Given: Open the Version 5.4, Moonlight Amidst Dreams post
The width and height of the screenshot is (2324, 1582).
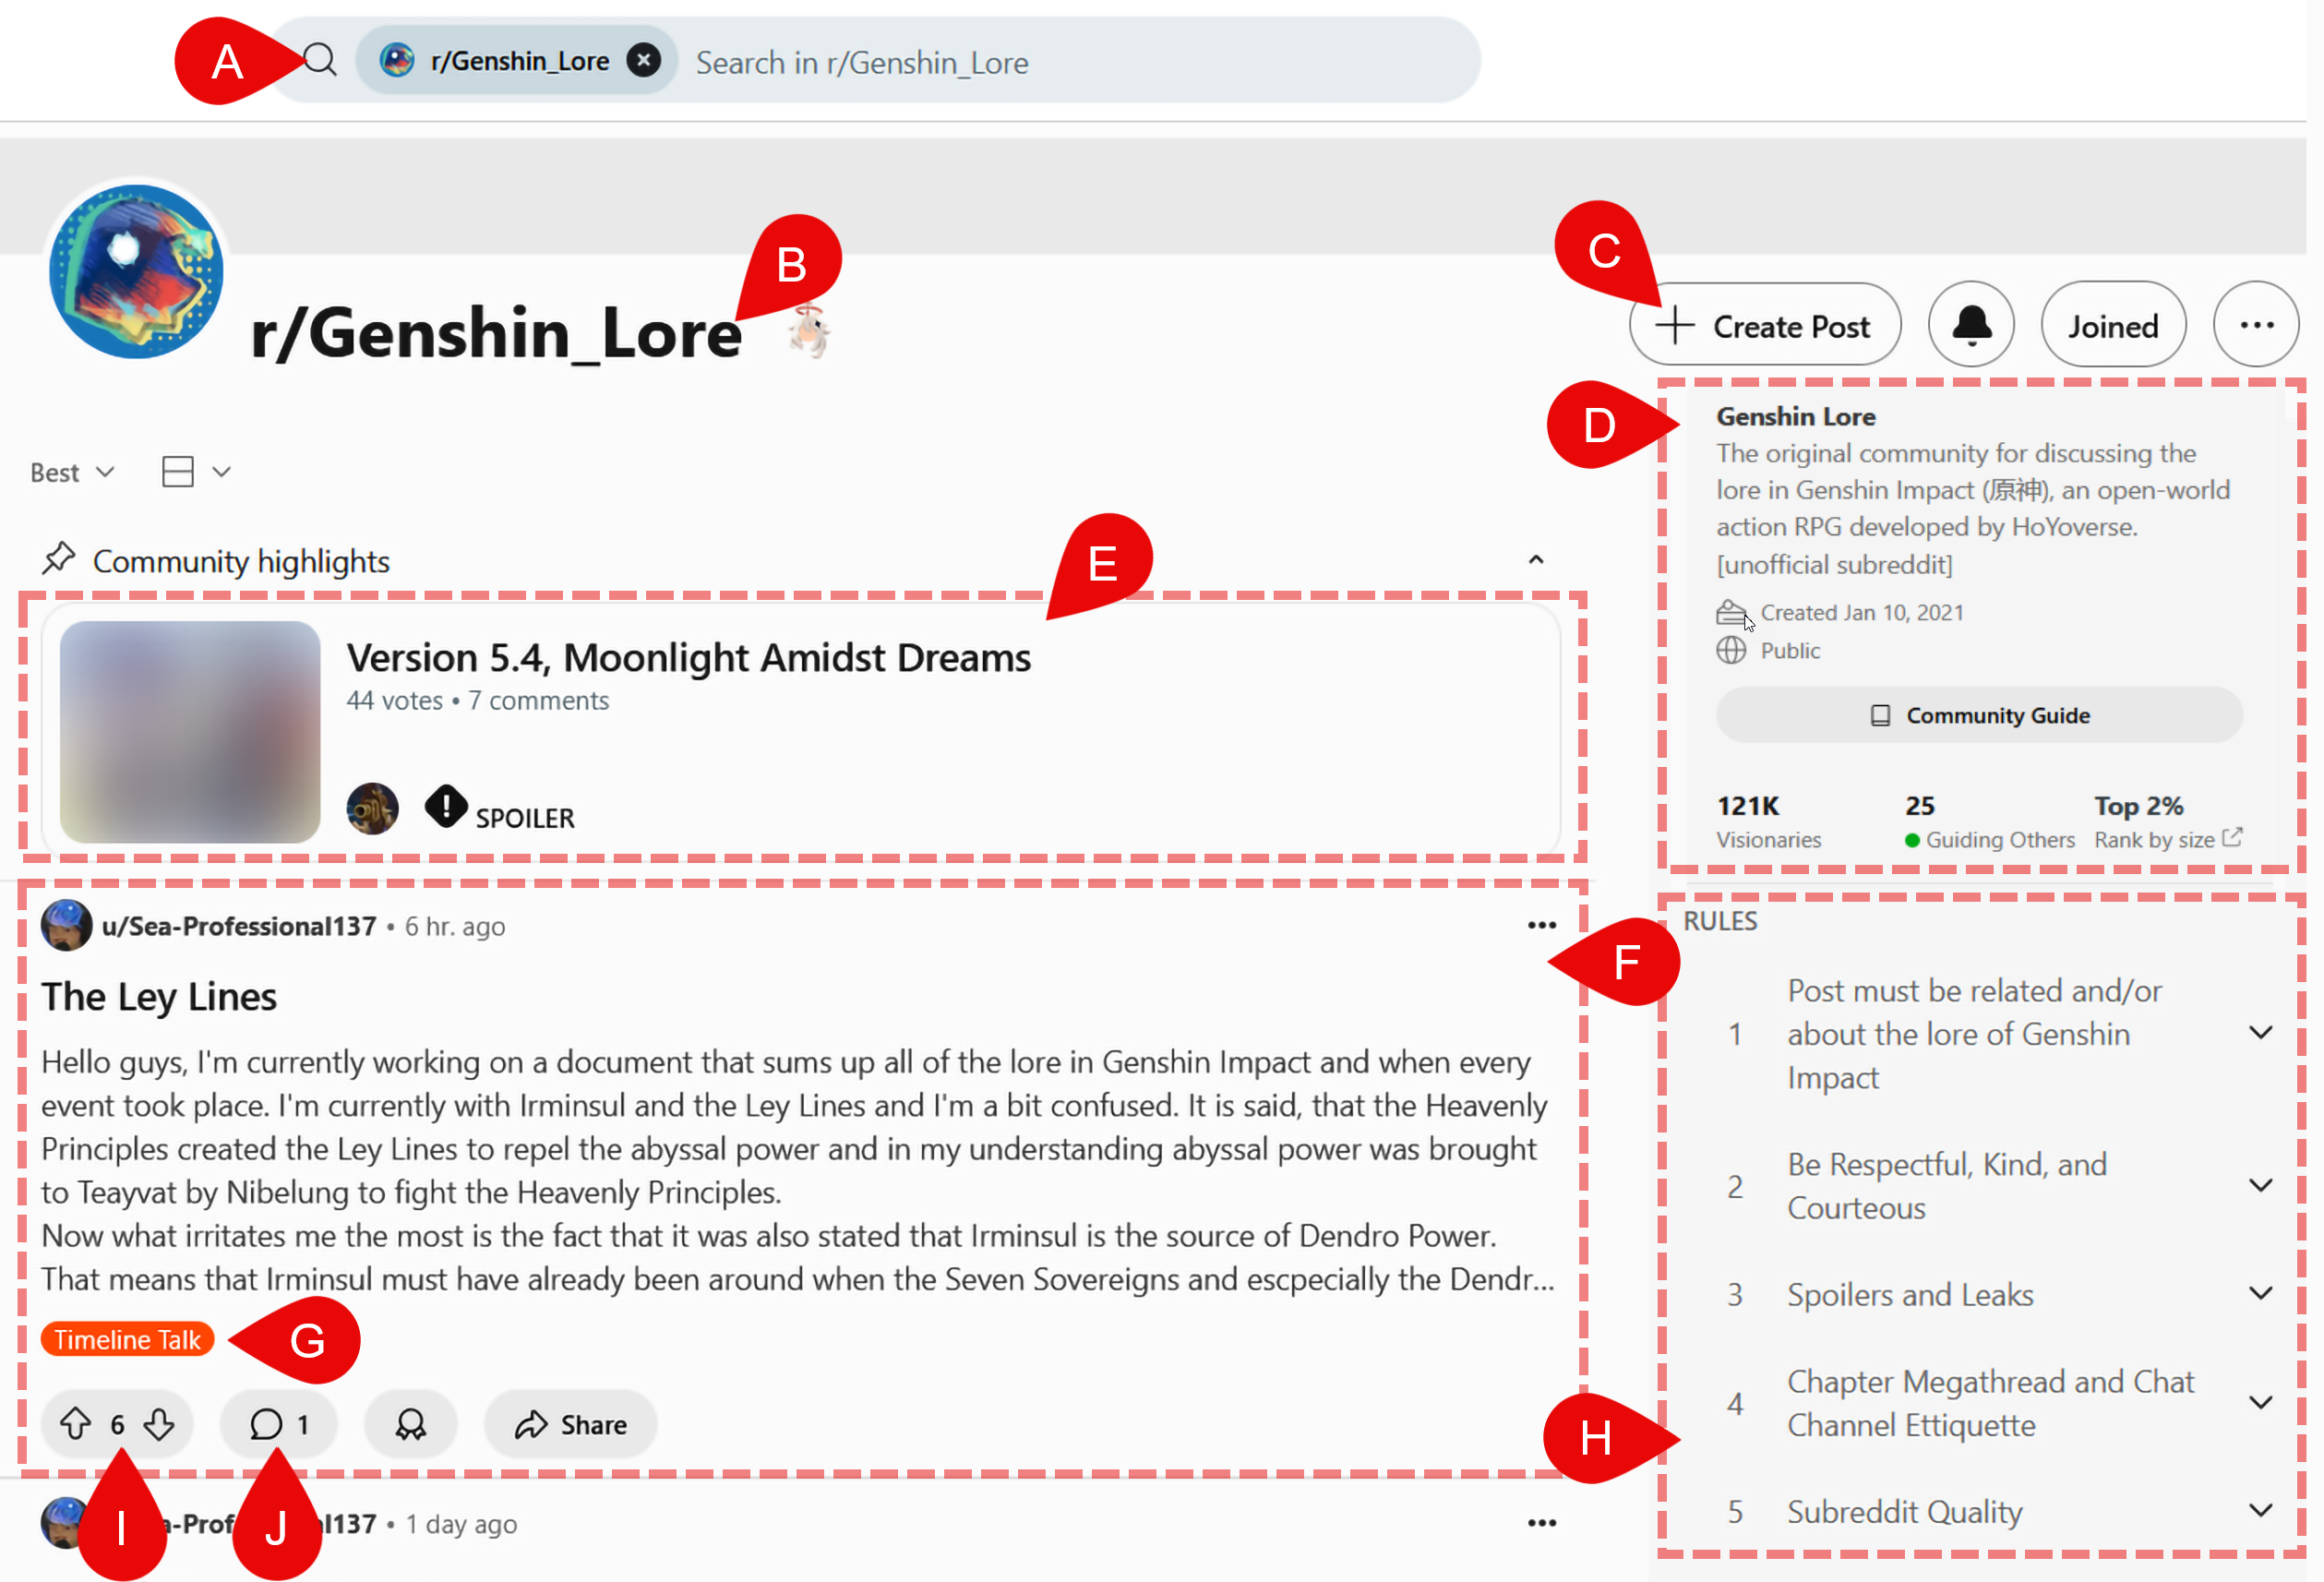Looking at the screenshot, I should [x=689, y=657].
